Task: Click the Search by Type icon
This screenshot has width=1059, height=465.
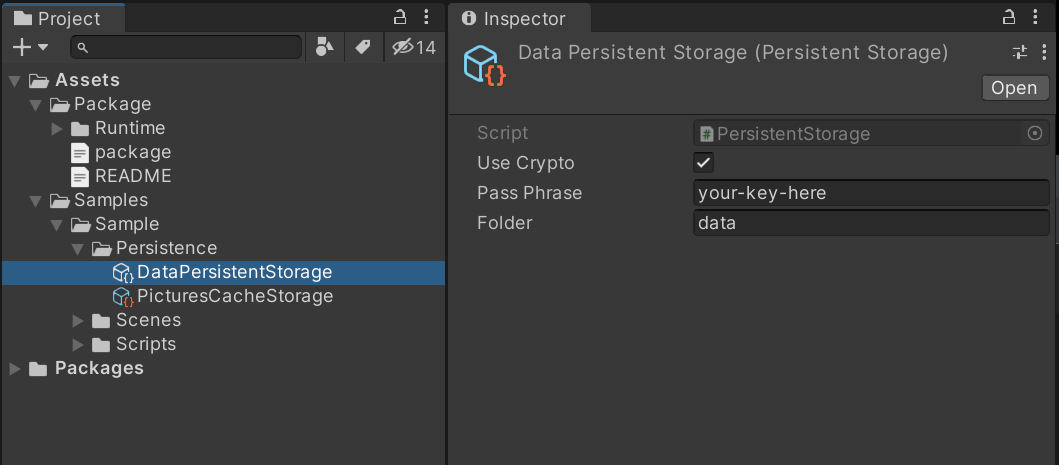Action: 324,47
